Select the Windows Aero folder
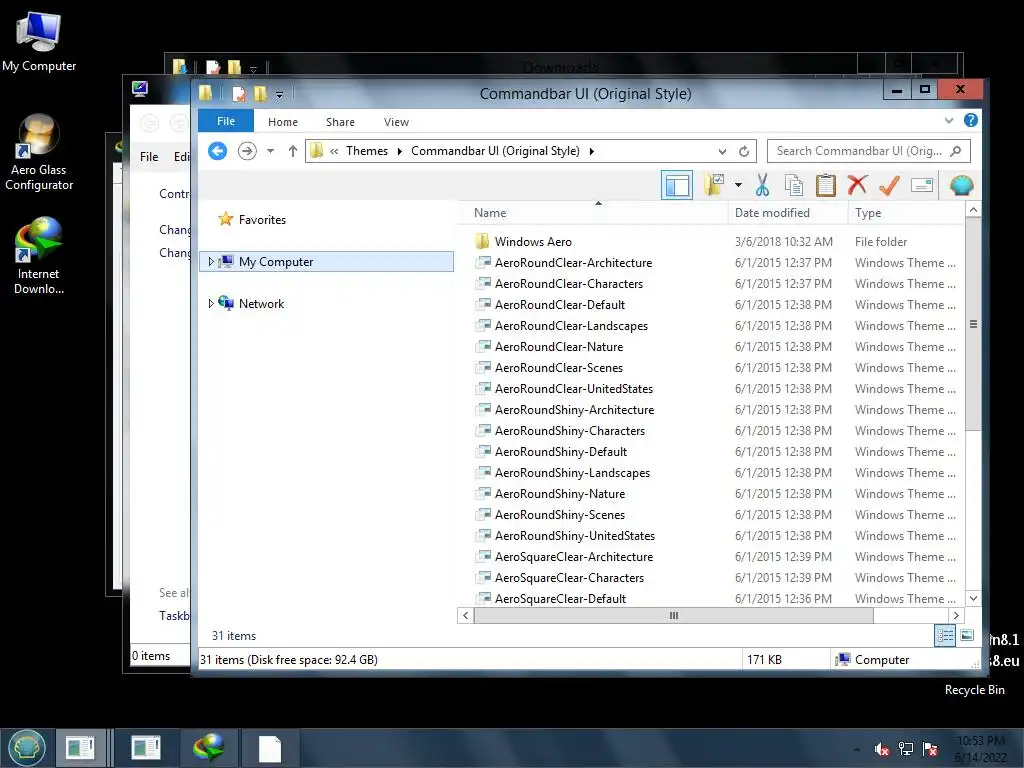Screen dimensions: 1024x768 [533, 242]
